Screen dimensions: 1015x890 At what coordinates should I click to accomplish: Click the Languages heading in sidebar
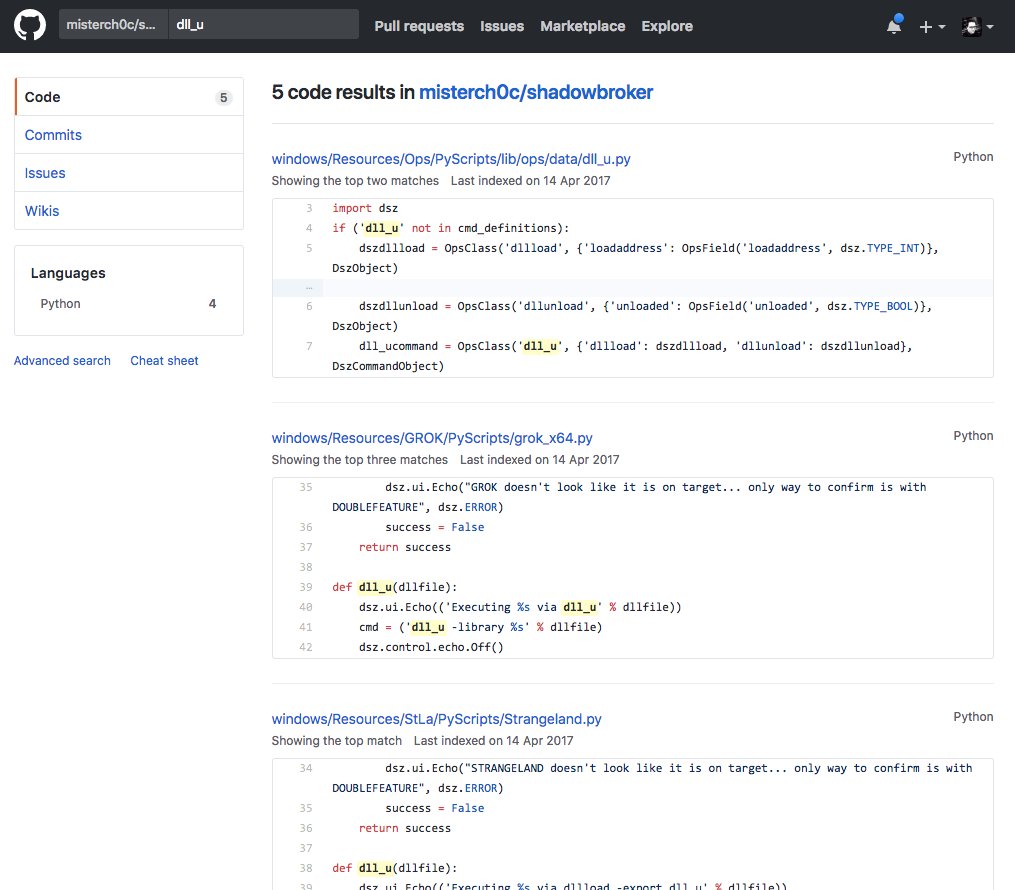pyautogui.click(x=68, y=273)
